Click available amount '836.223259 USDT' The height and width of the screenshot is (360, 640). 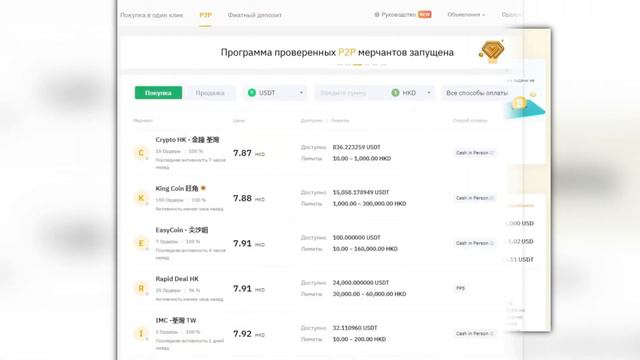point(356,147)
